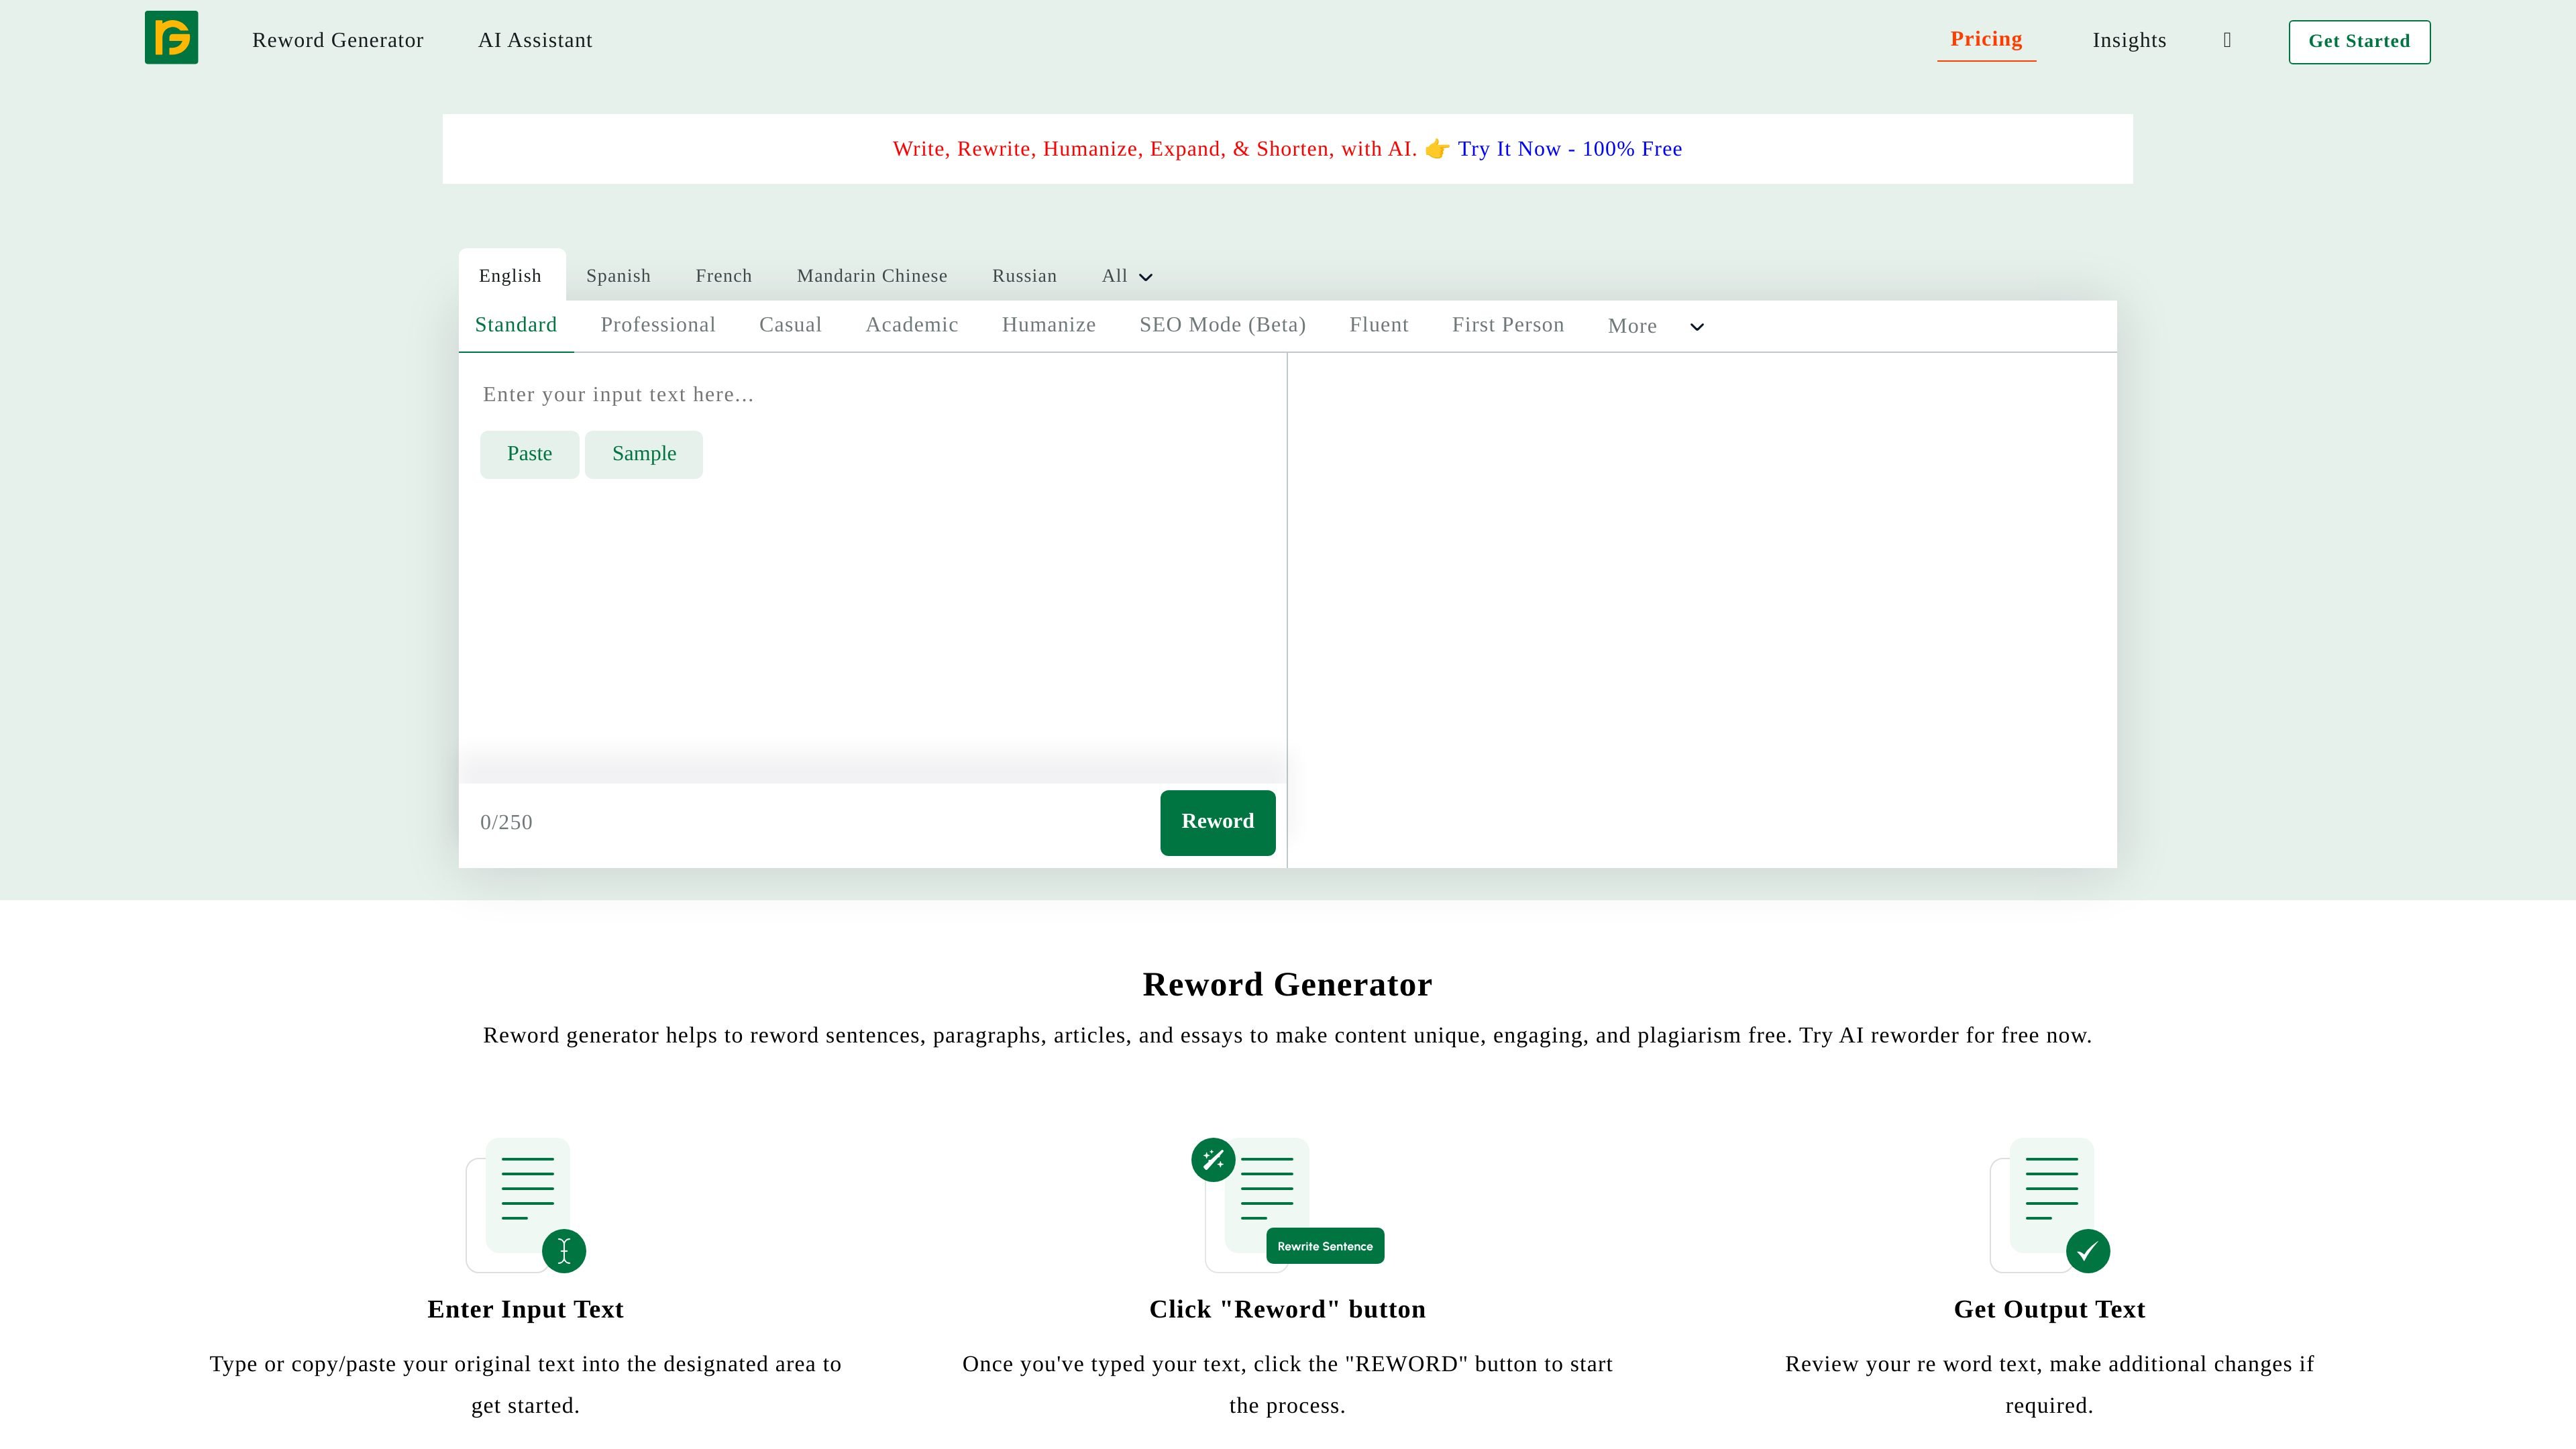Switch to the Spanish language tab
2576x1449 pixels.
pos(618,276)
